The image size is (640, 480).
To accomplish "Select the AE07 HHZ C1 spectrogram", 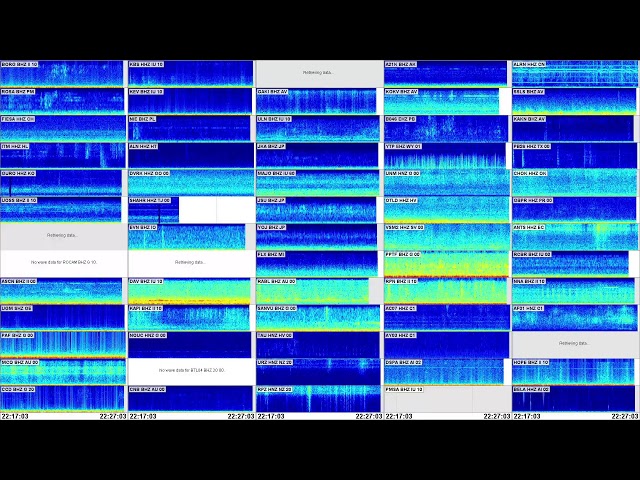I will tap(447, 318).
